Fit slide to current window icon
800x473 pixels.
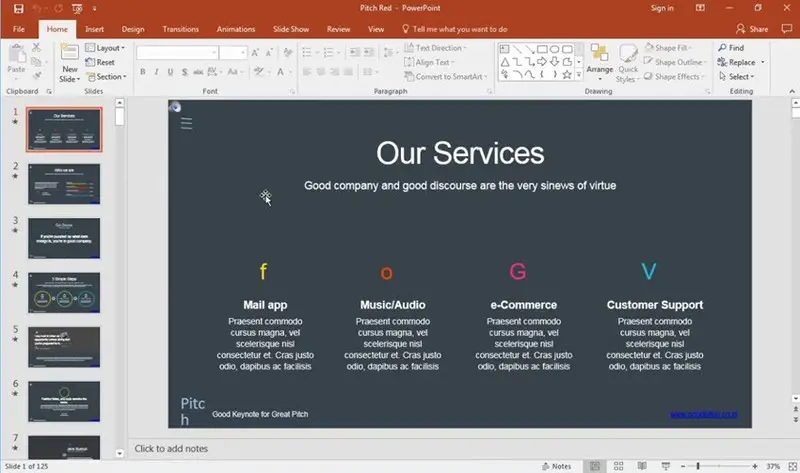[792, 466]
